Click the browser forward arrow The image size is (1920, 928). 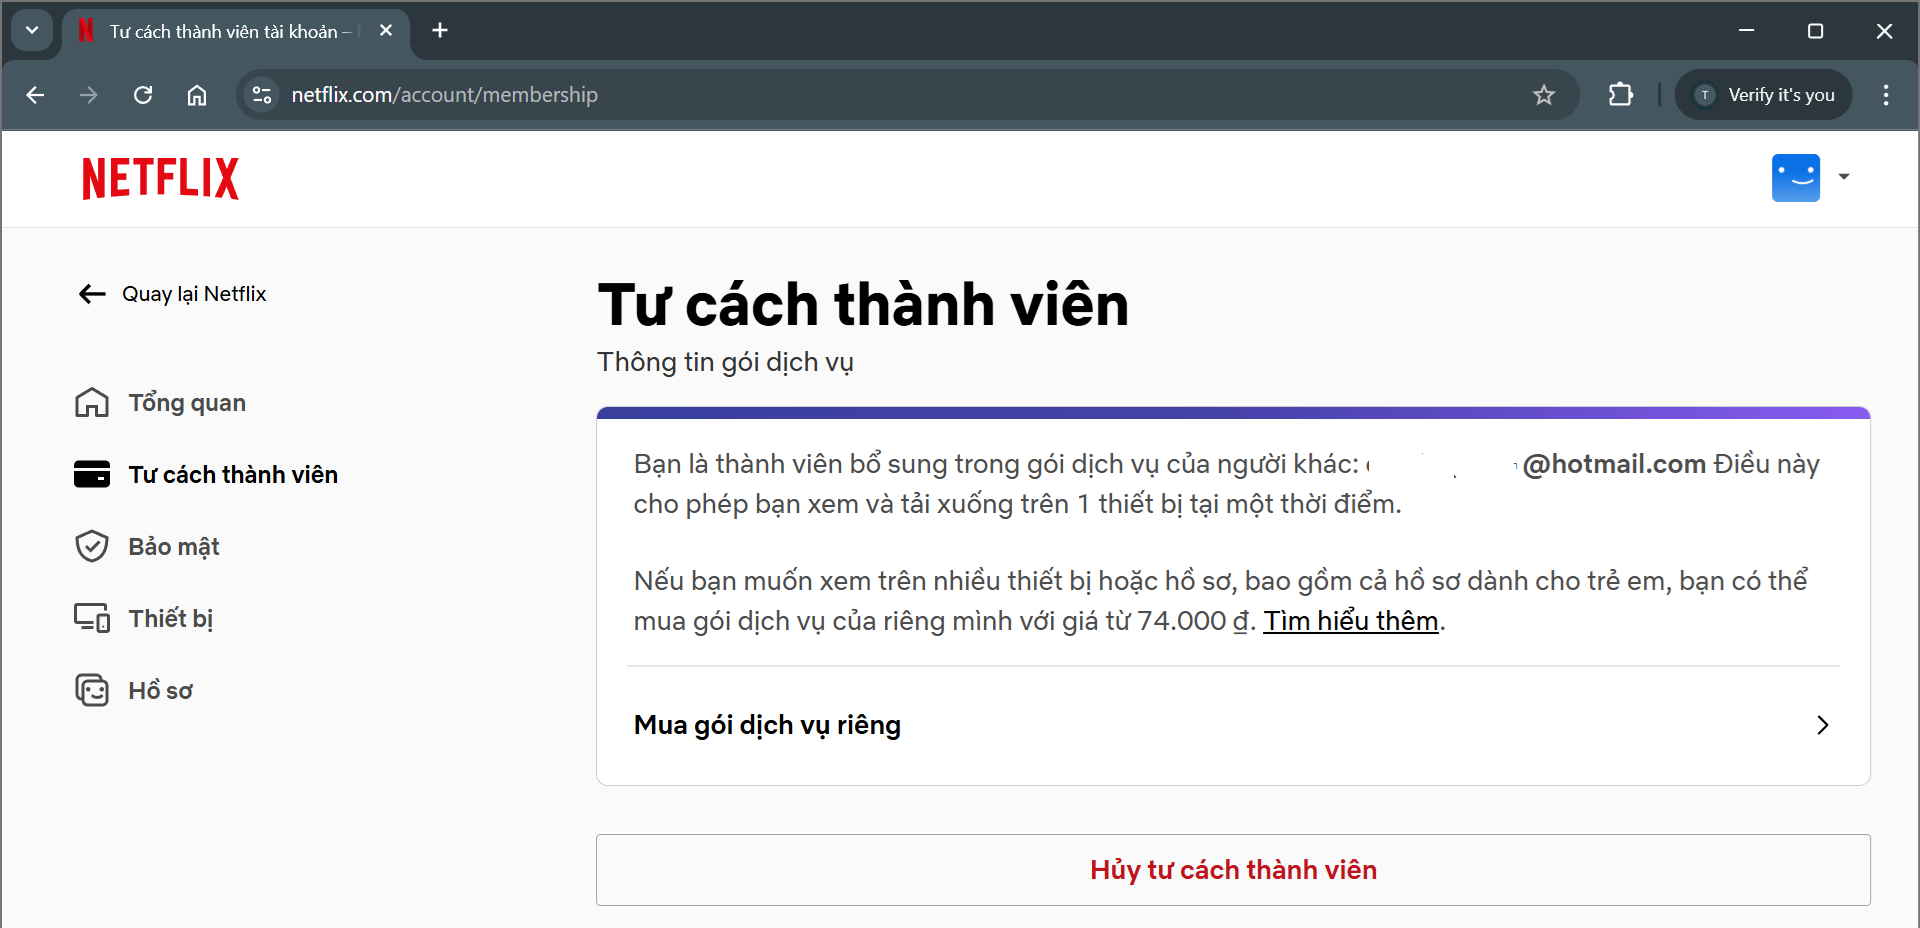[x=89, y=95]
